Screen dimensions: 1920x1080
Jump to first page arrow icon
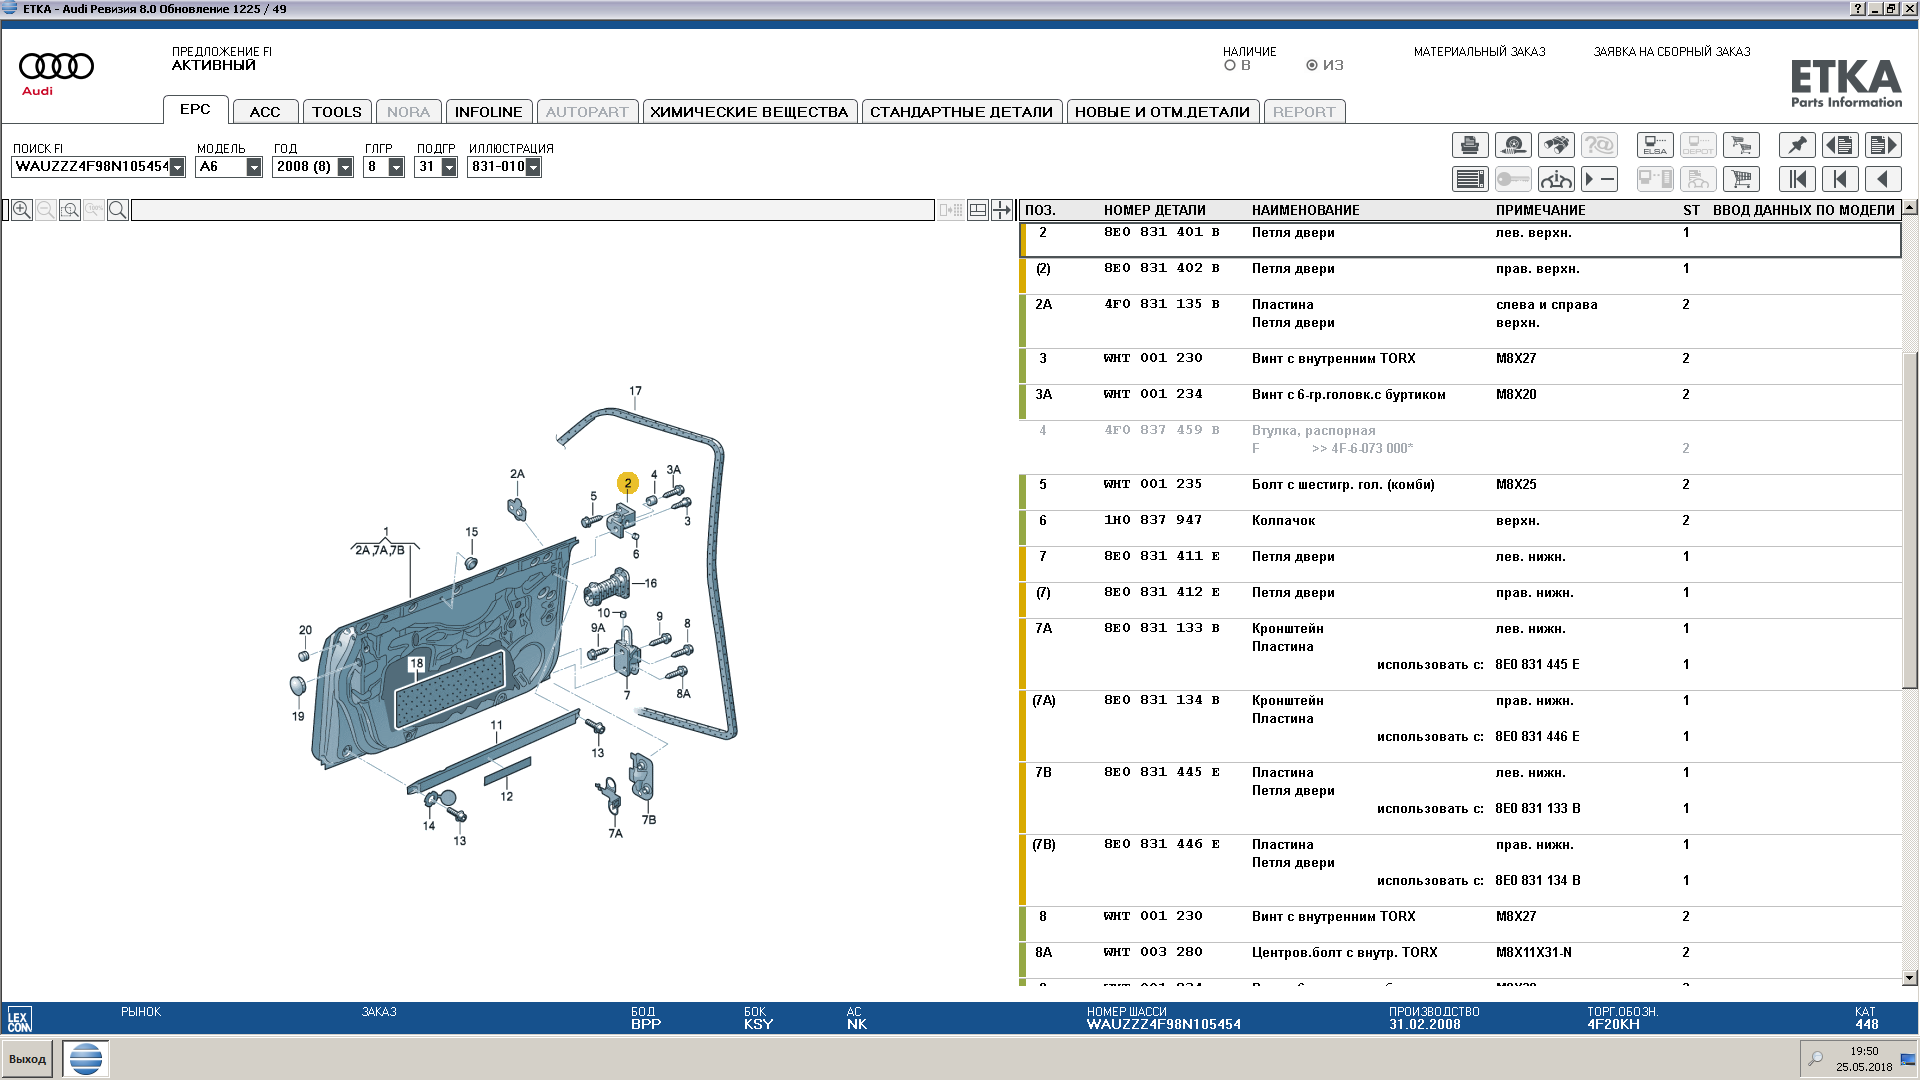coord(1797,180)
